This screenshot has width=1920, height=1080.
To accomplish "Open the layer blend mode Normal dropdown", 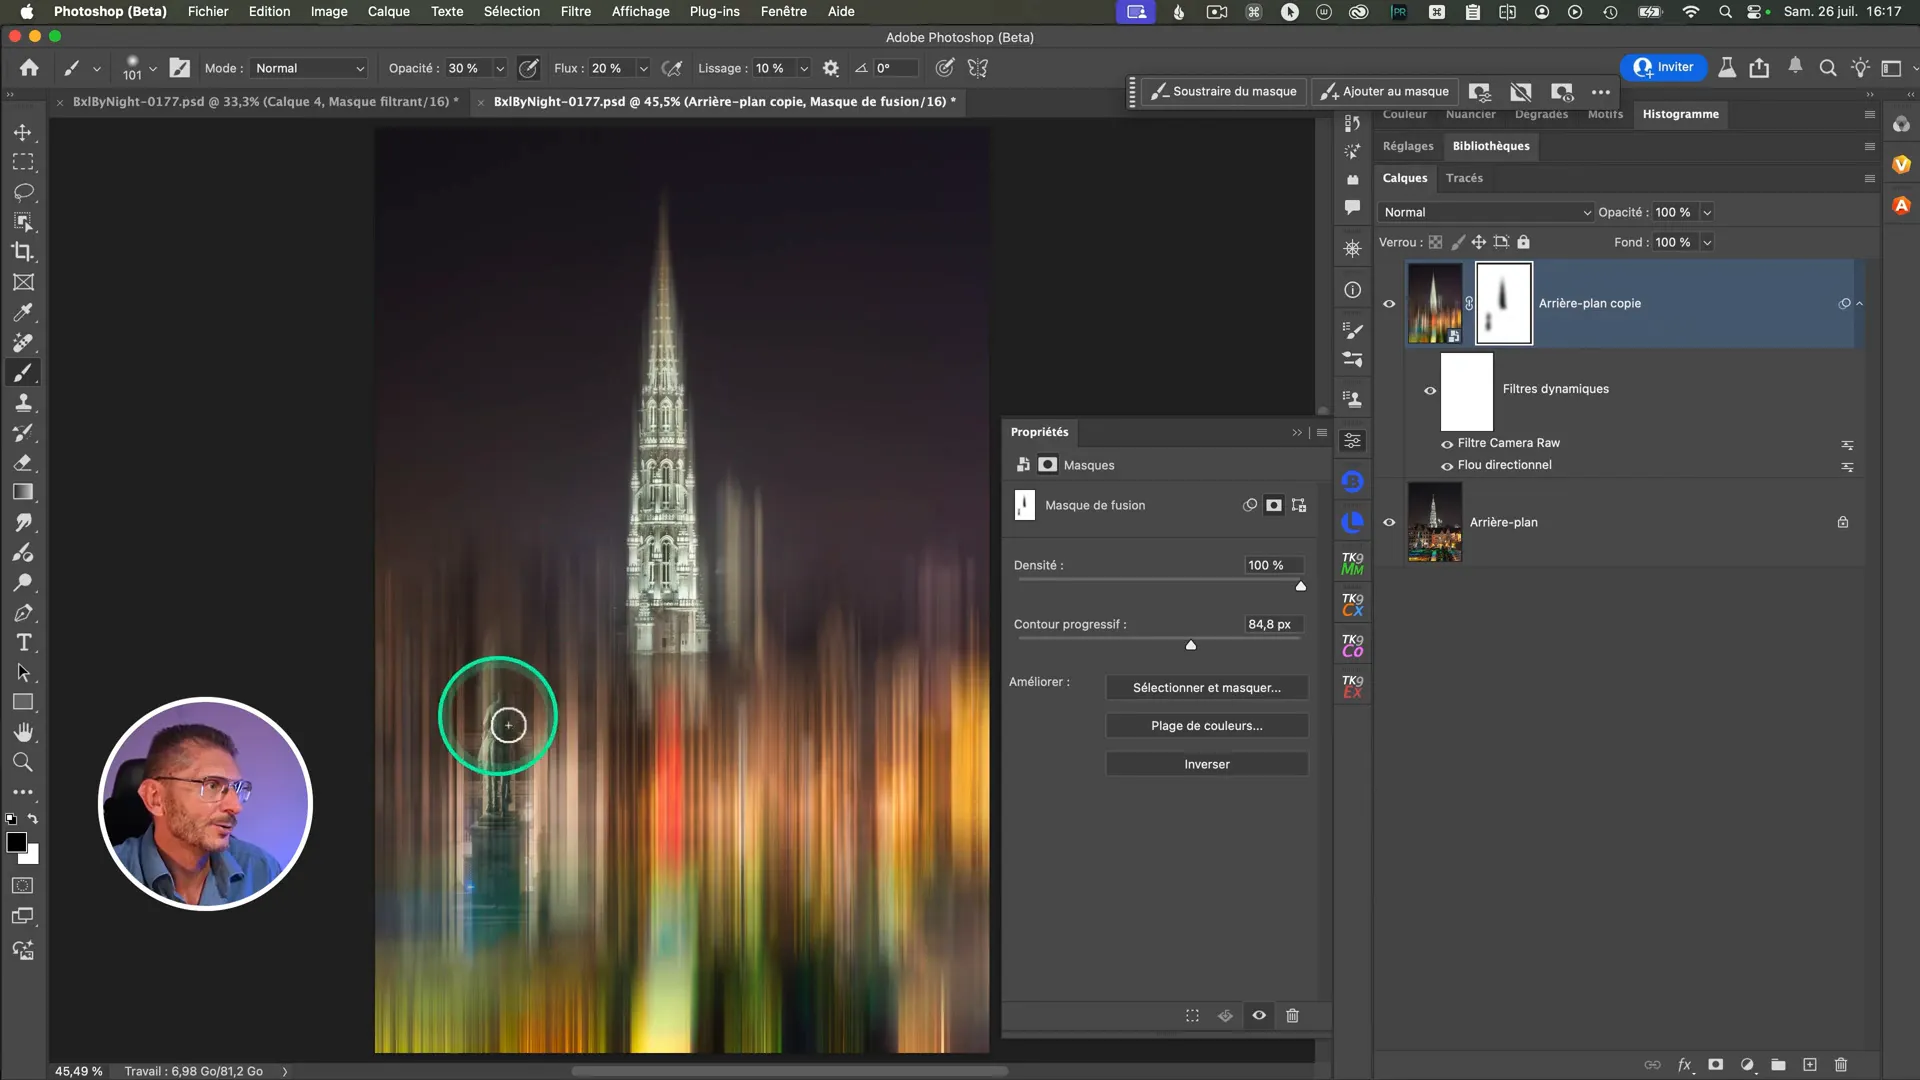I will [x=1486, y=212].
